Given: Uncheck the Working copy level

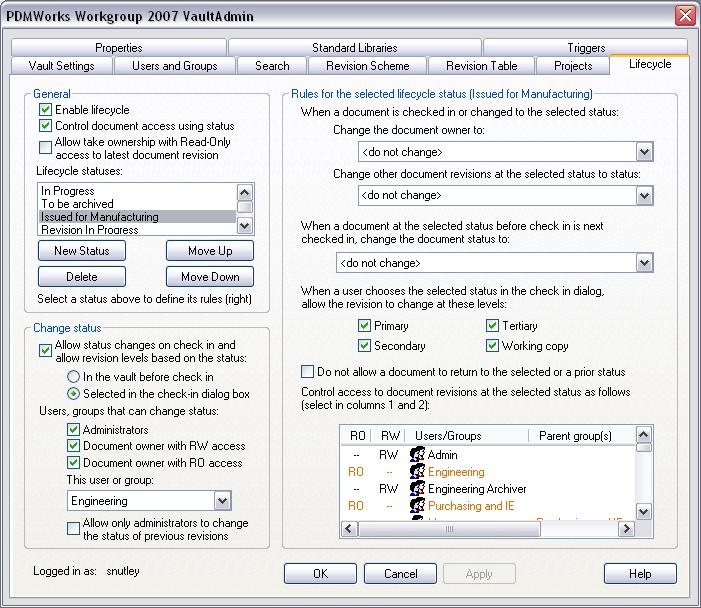Looking at the screenshot, I should click(492, 346).
